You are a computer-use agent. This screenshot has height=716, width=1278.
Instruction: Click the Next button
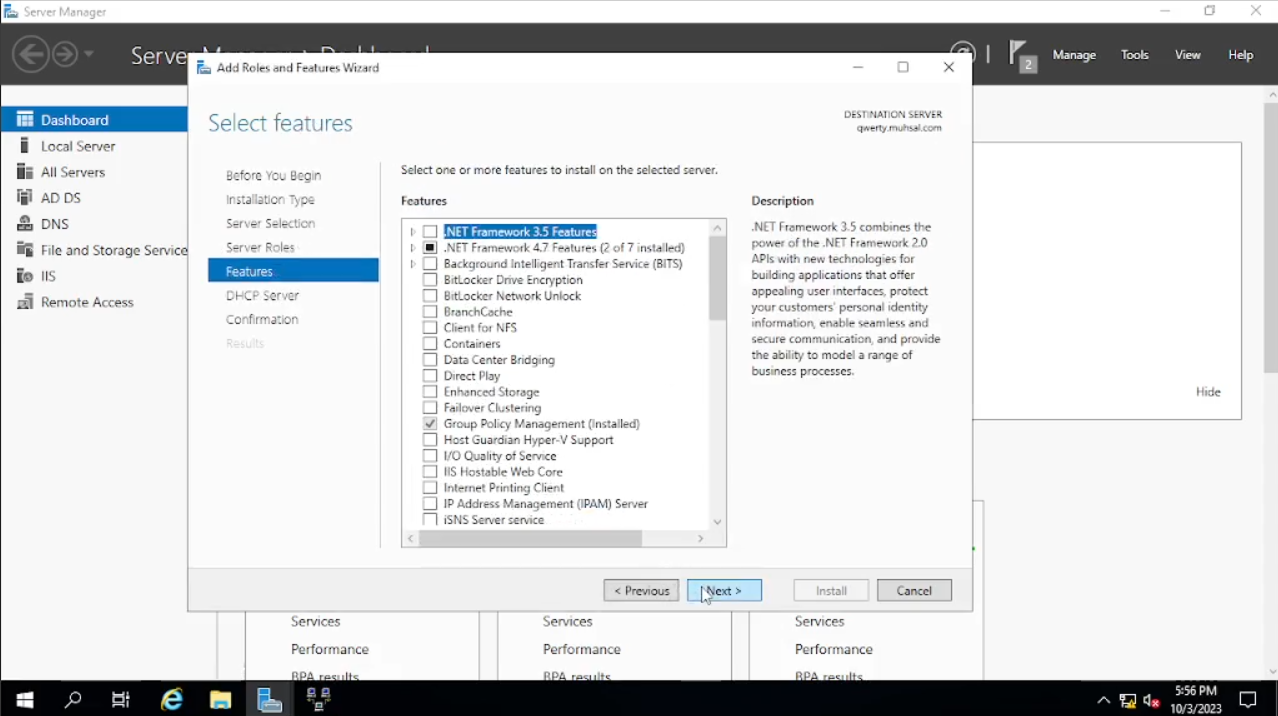724,591
